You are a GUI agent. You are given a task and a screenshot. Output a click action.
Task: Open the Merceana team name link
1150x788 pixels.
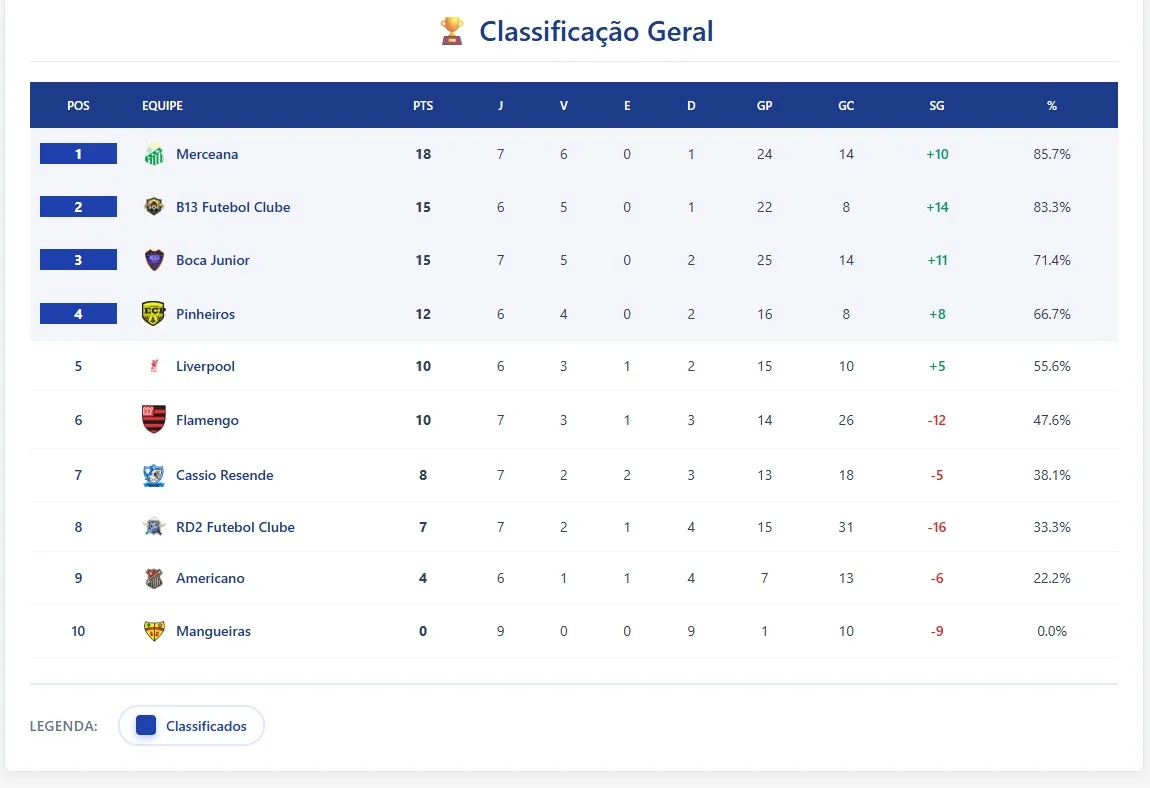[207, 154]
